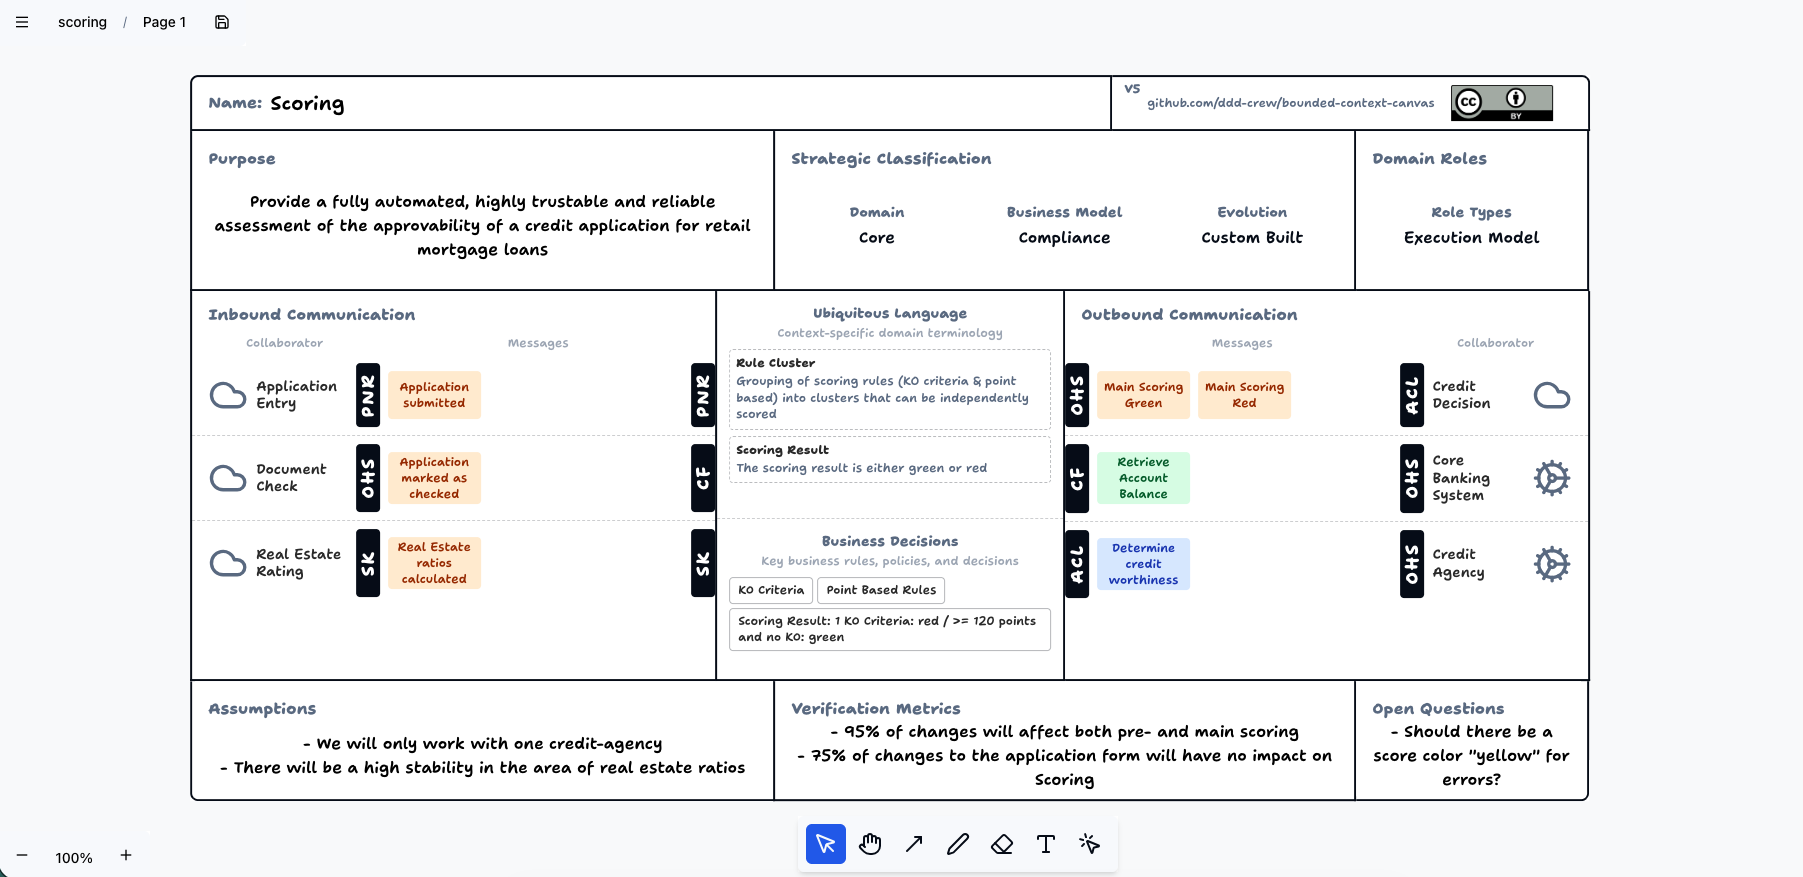Select the Rule Cluster definition box

tap(890, 389)
